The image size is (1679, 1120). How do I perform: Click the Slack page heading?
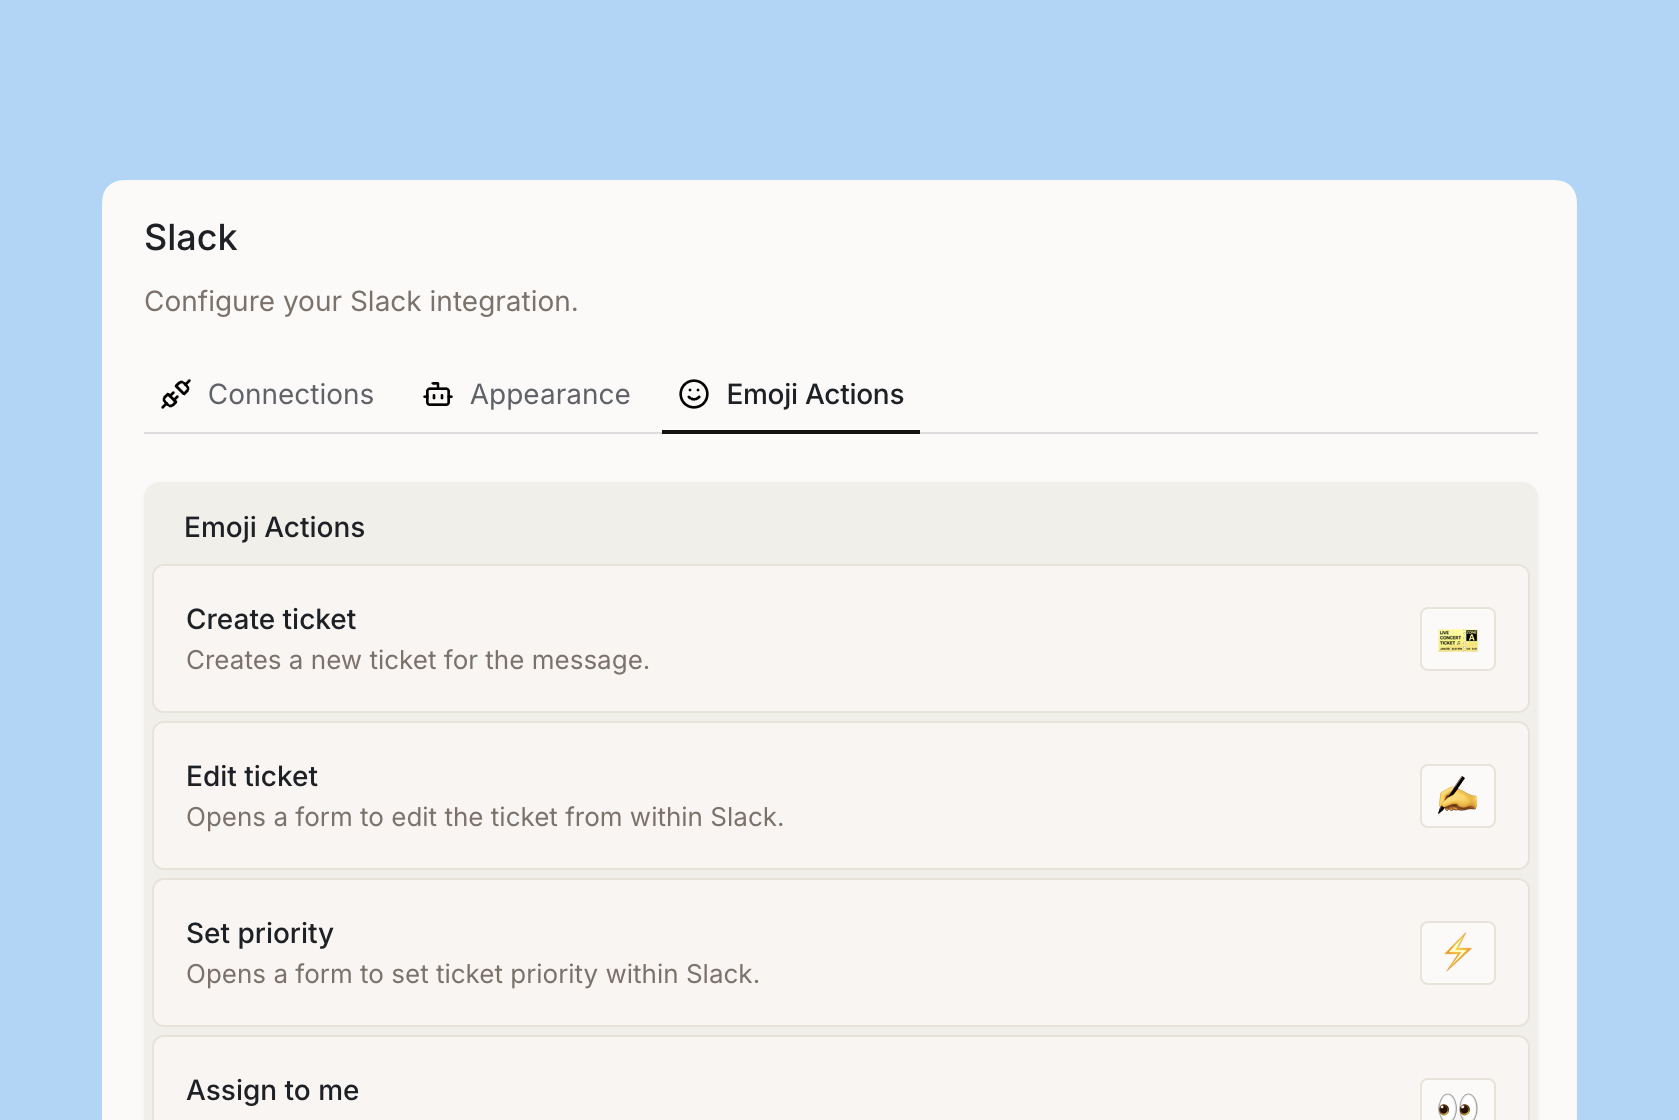191,238
